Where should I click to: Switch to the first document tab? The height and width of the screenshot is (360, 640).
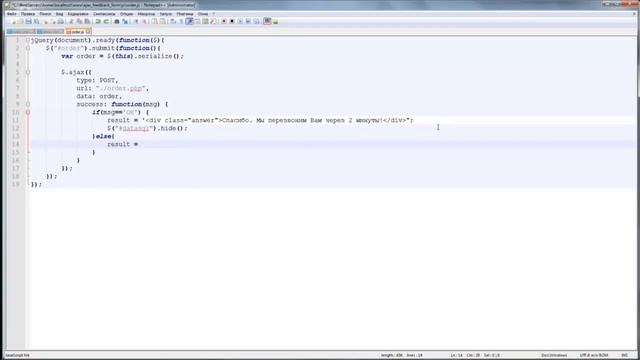point(21,31)
